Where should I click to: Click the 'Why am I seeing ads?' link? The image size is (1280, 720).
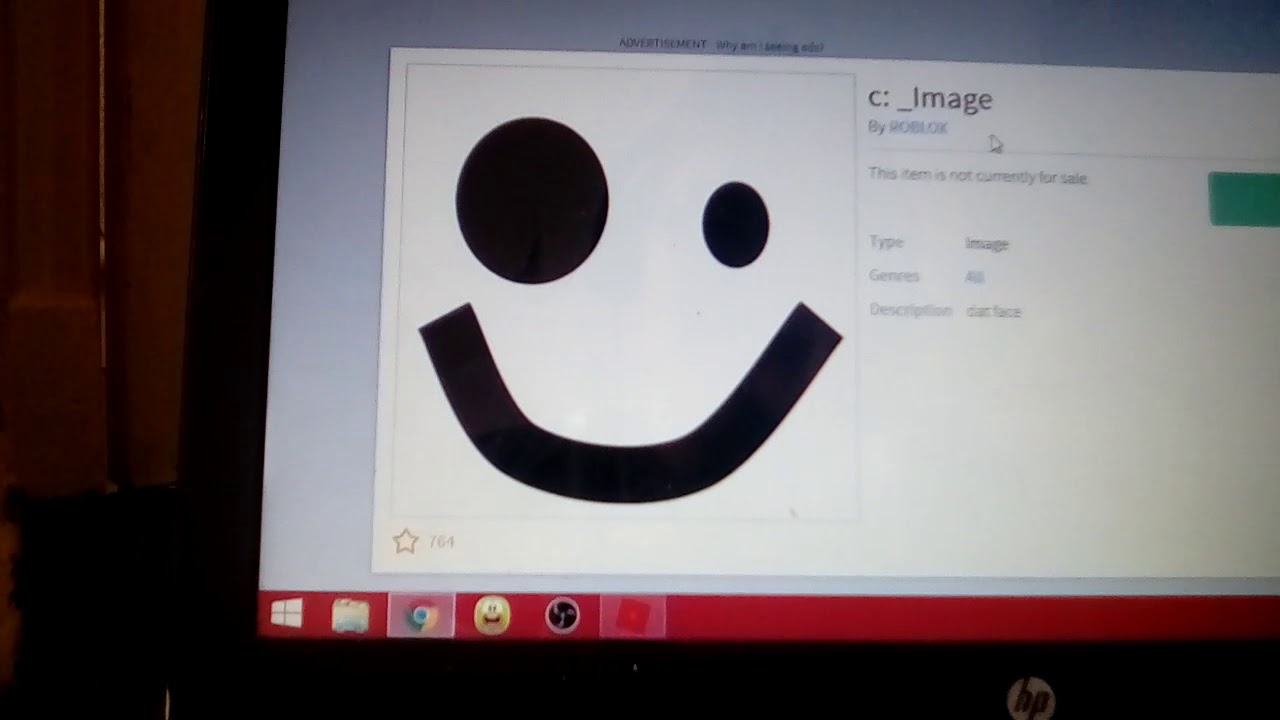pos(770,45)
